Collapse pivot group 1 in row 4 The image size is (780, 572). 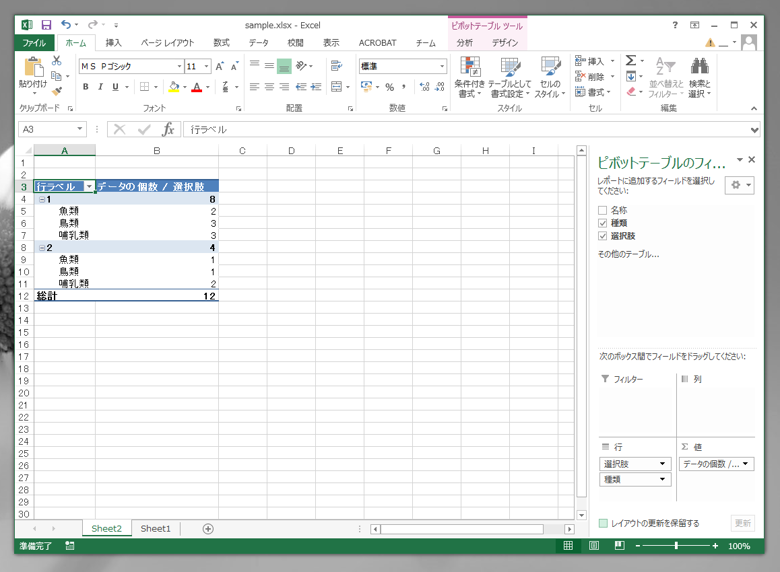pos(42,199)
